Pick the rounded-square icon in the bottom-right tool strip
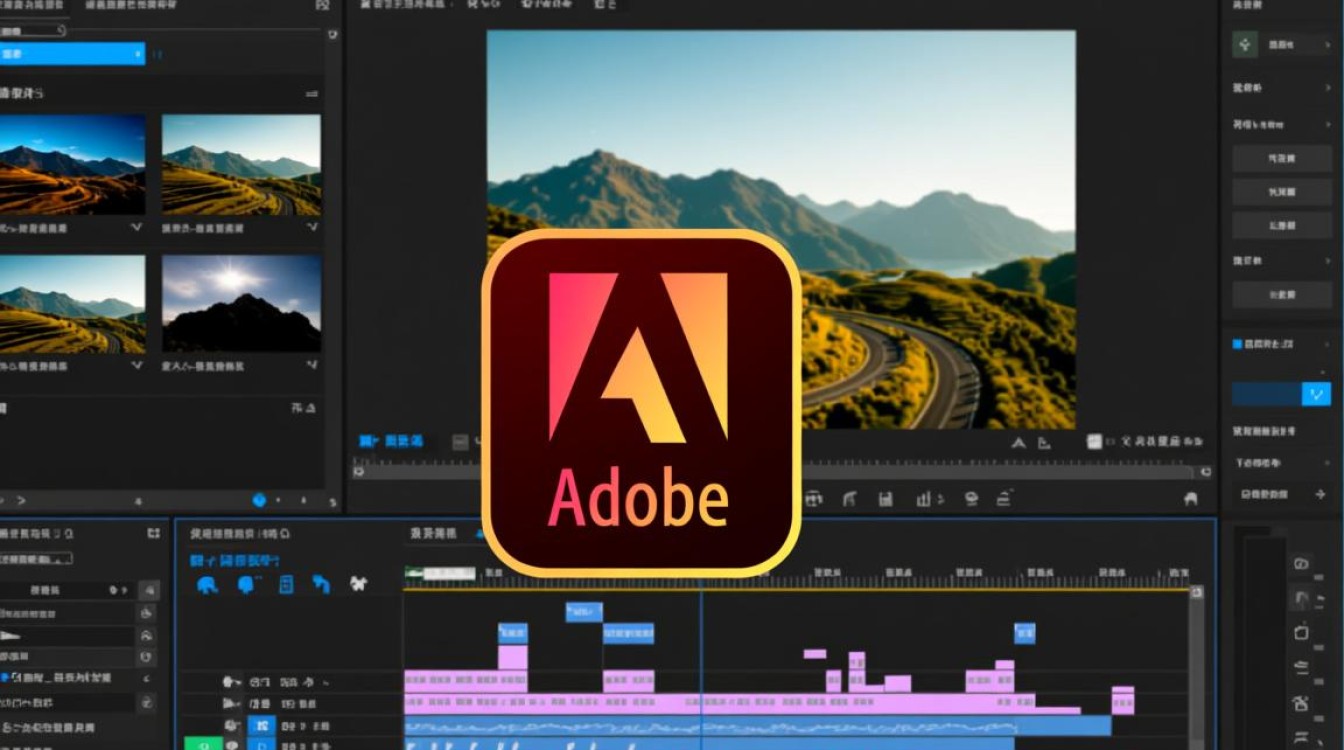The height and width of the screenshot is (750, 1344). (1301, 632)
